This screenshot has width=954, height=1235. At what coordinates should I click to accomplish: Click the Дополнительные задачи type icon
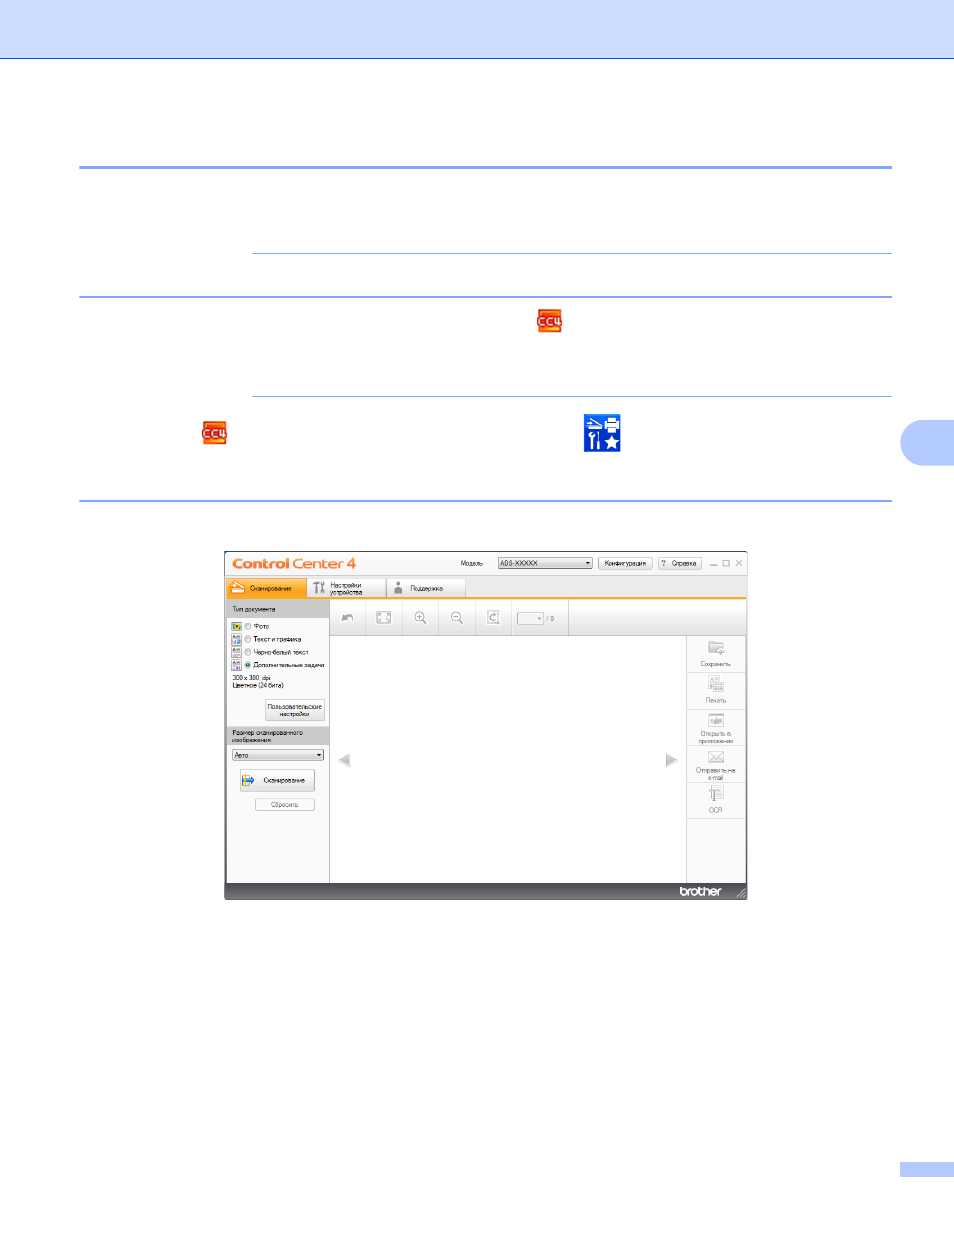pos(237,665)
